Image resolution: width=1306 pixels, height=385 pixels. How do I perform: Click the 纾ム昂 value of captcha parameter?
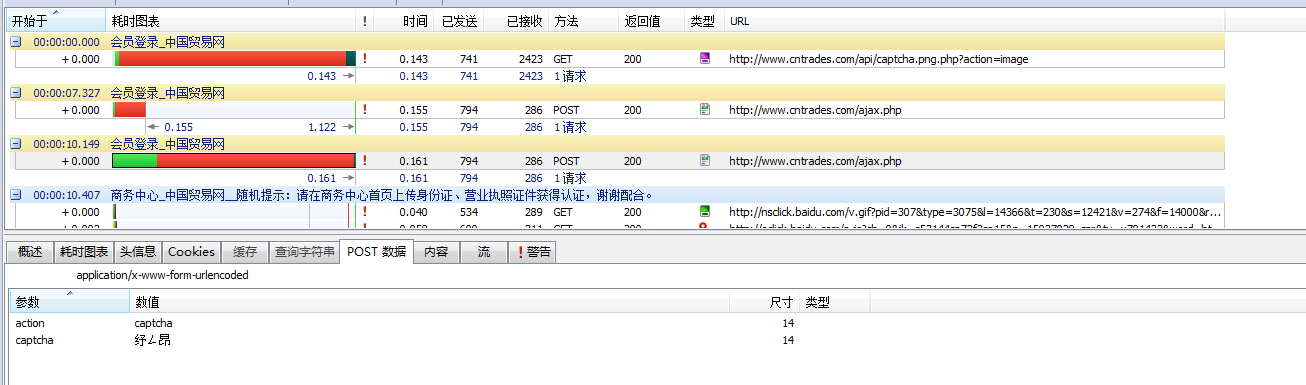click(152, 340)
